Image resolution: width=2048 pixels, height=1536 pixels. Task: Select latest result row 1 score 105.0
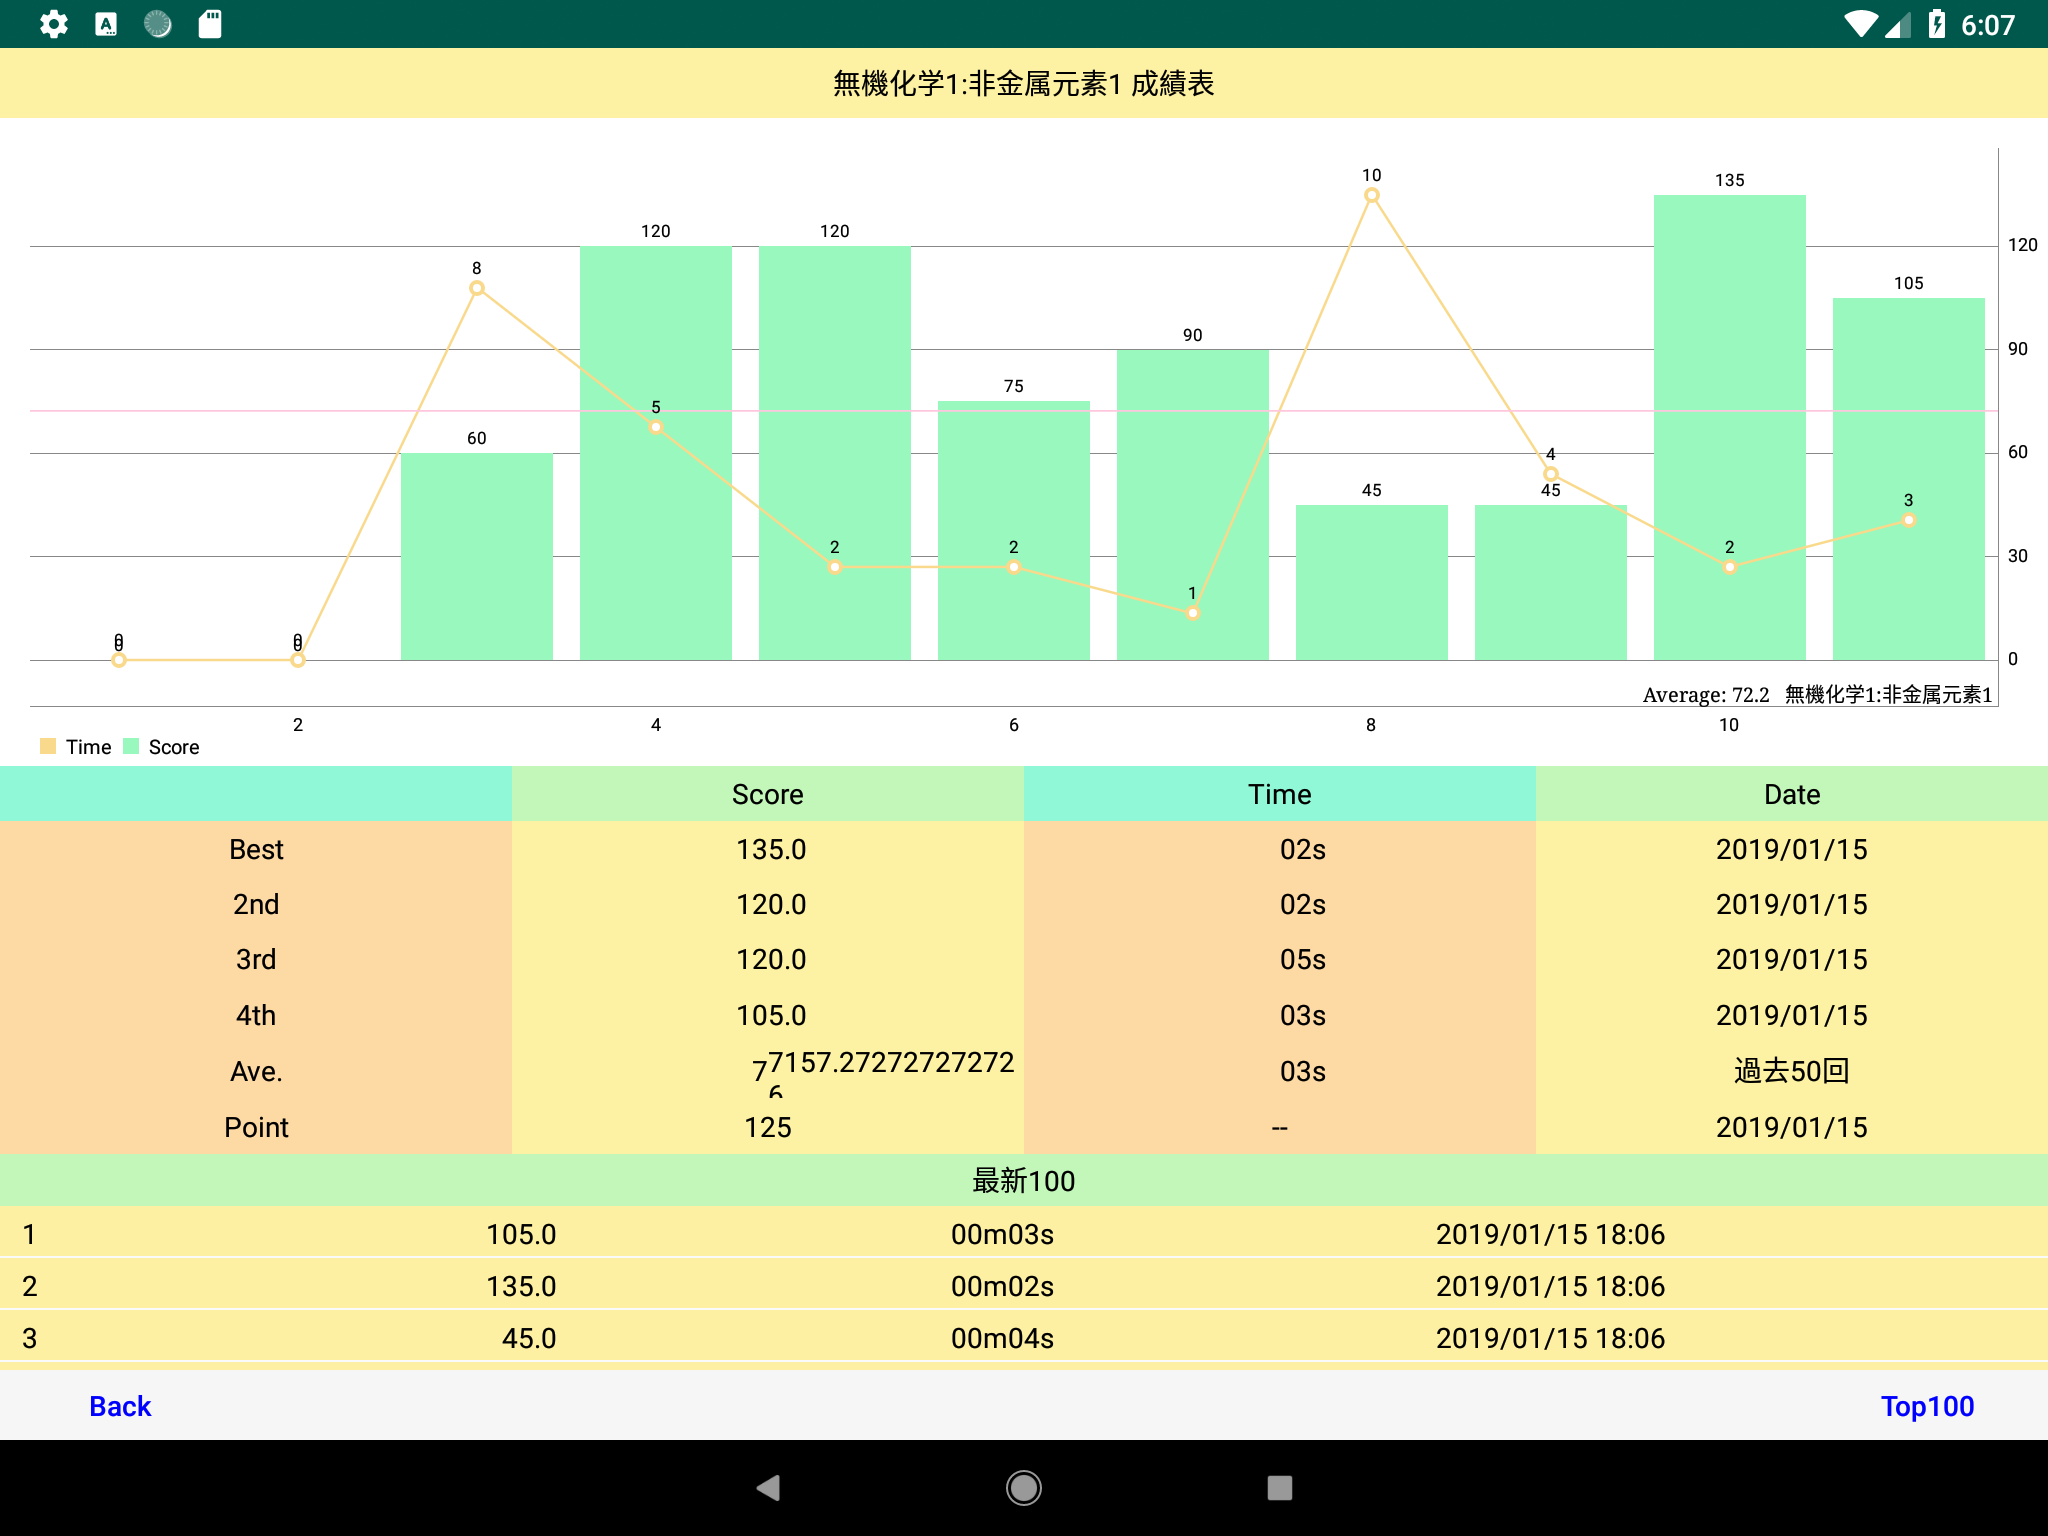point(521,1234)
